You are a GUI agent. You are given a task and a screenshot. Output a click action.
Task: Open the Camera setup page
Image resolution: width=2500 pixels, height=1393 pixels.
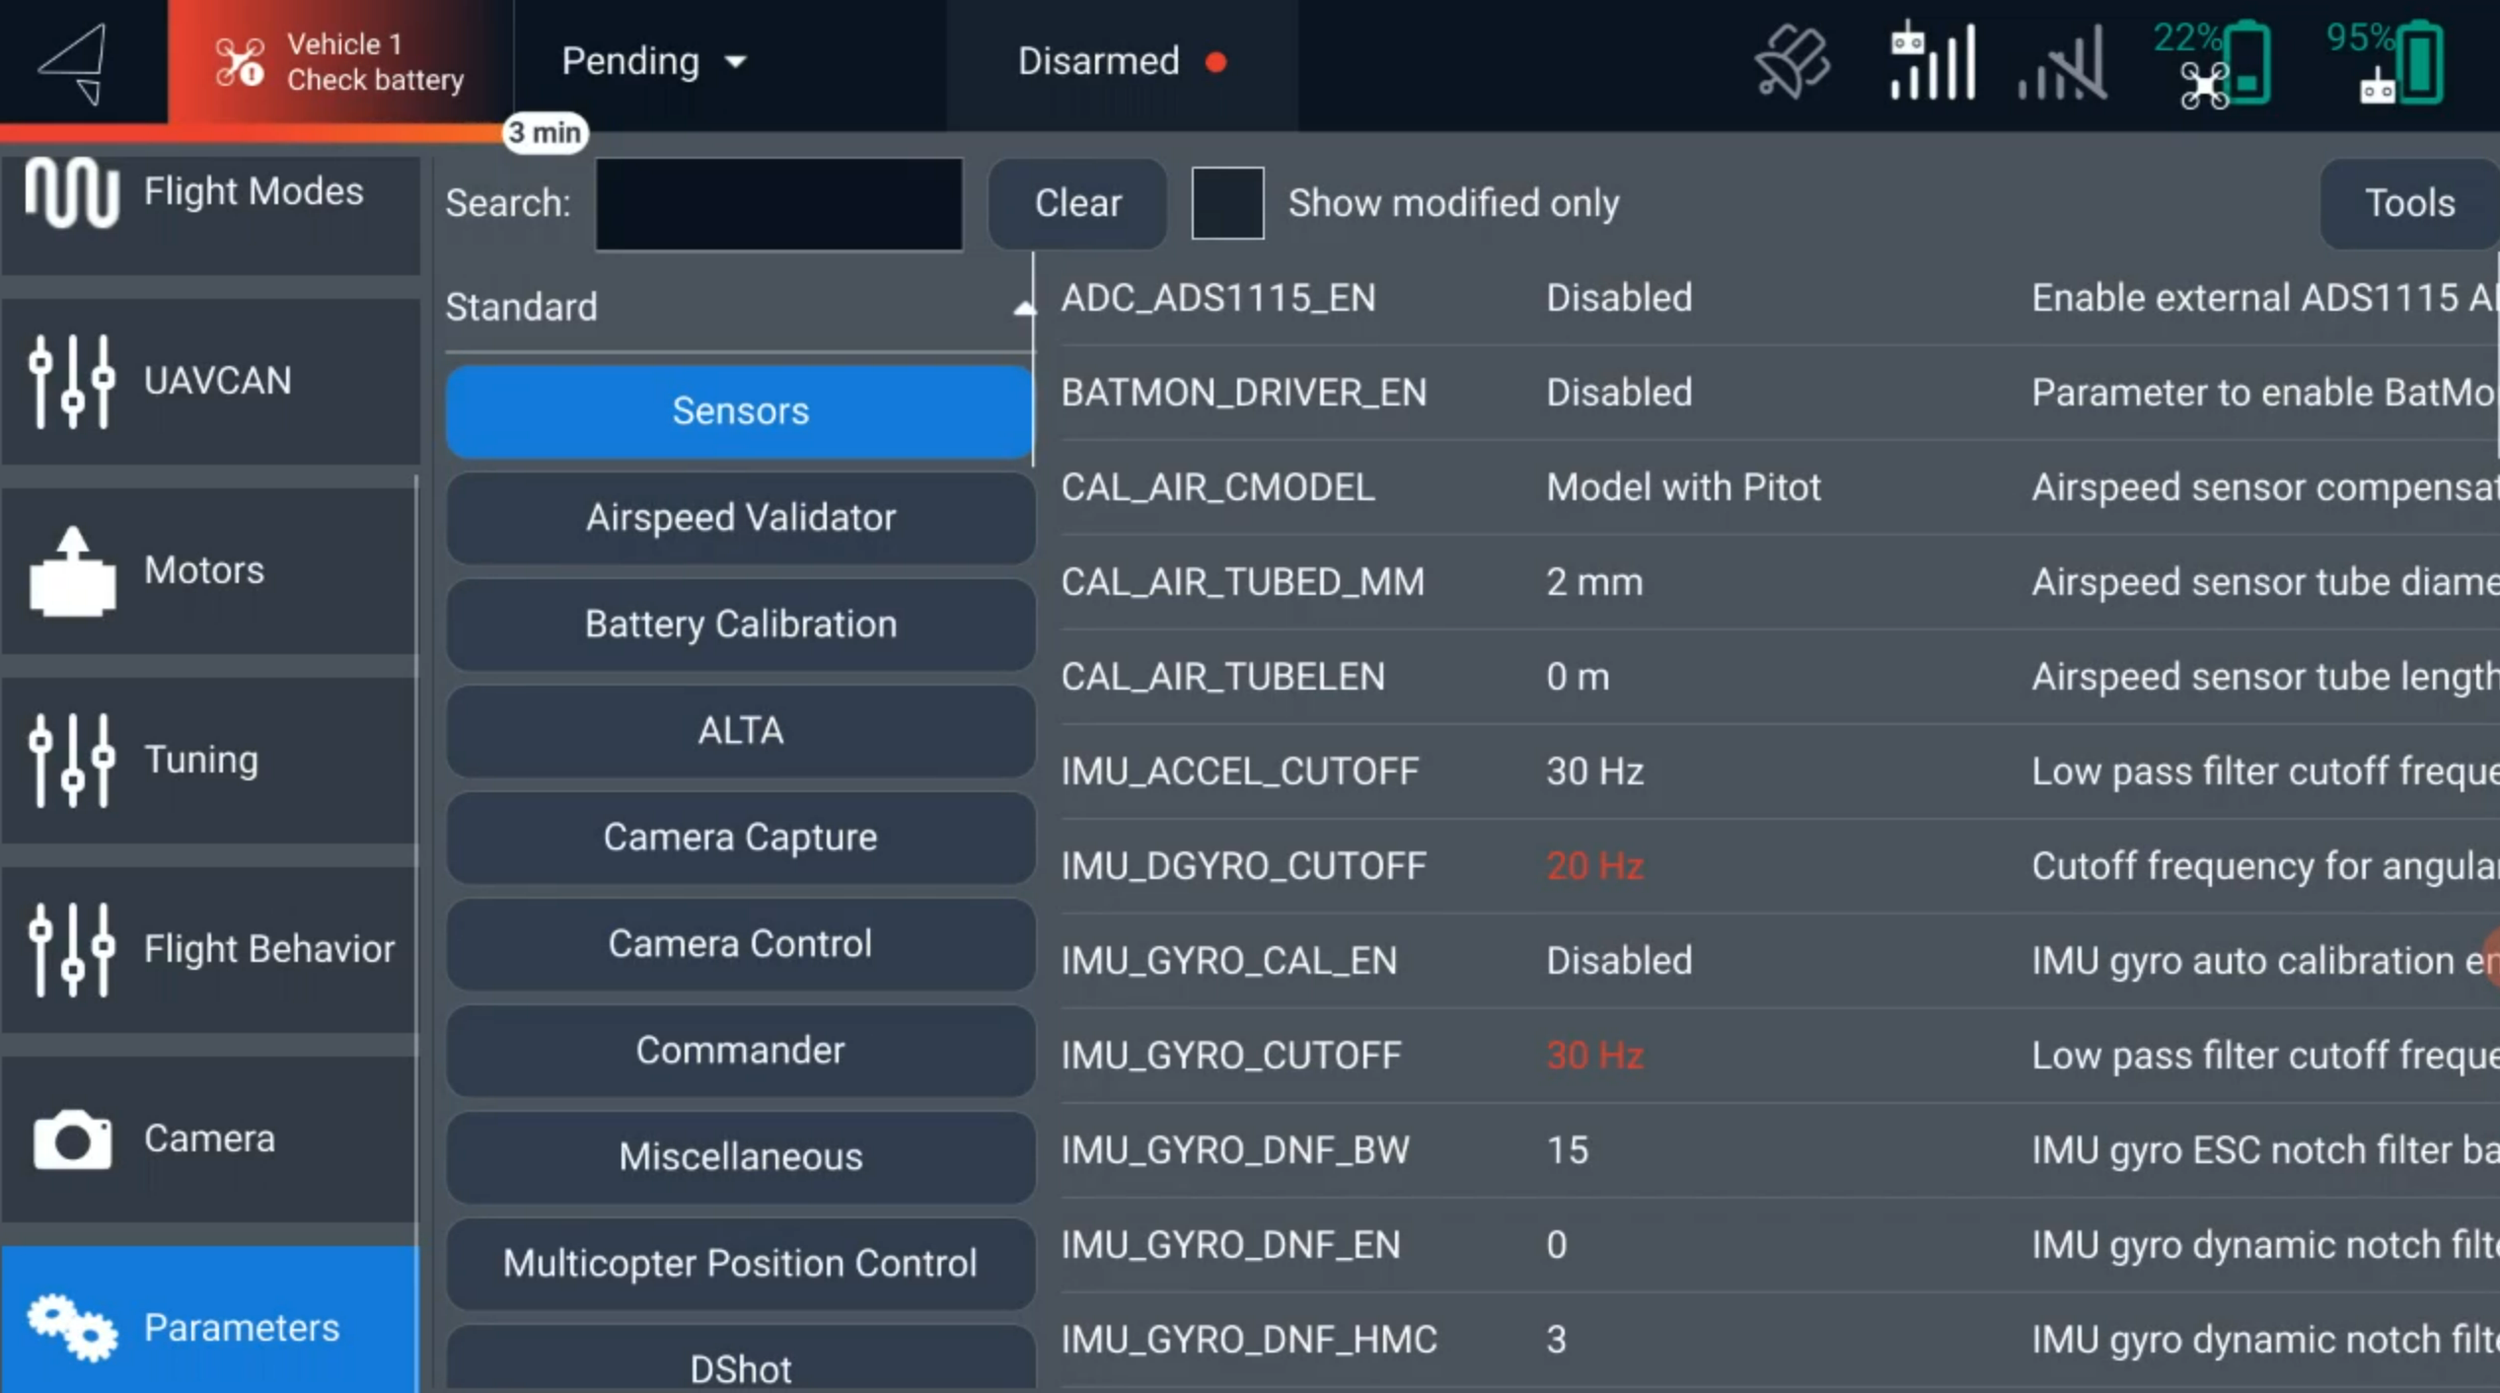209,1139
